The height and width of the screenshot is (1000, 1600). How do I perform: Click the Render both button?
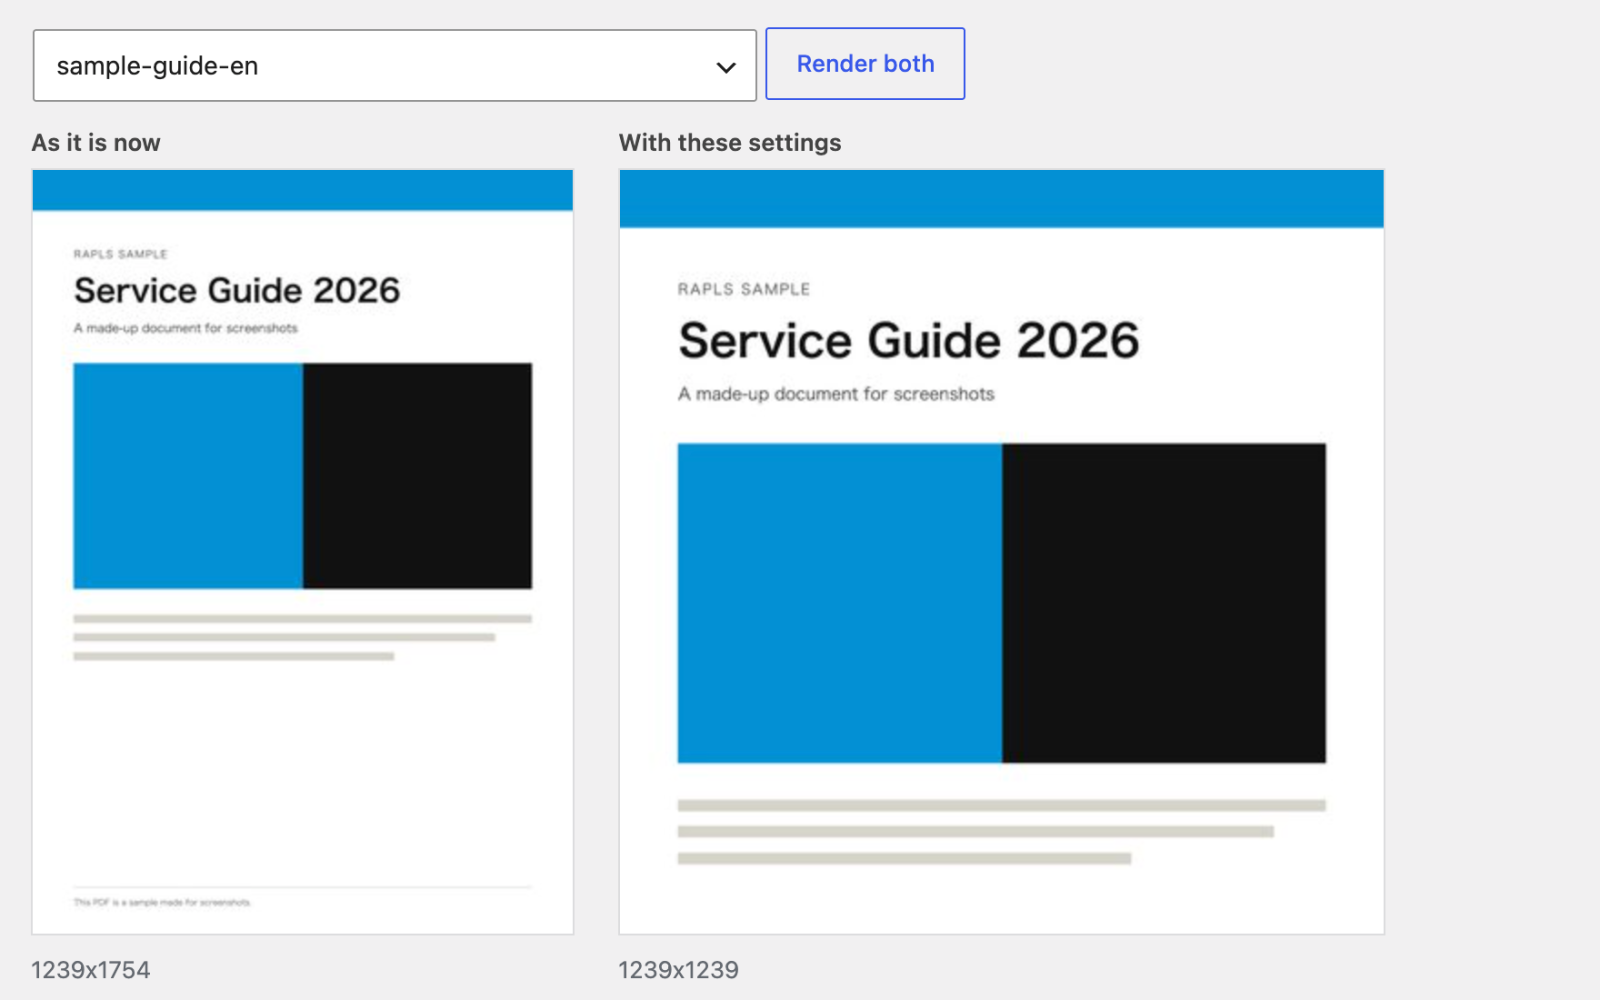pos(865,64)
